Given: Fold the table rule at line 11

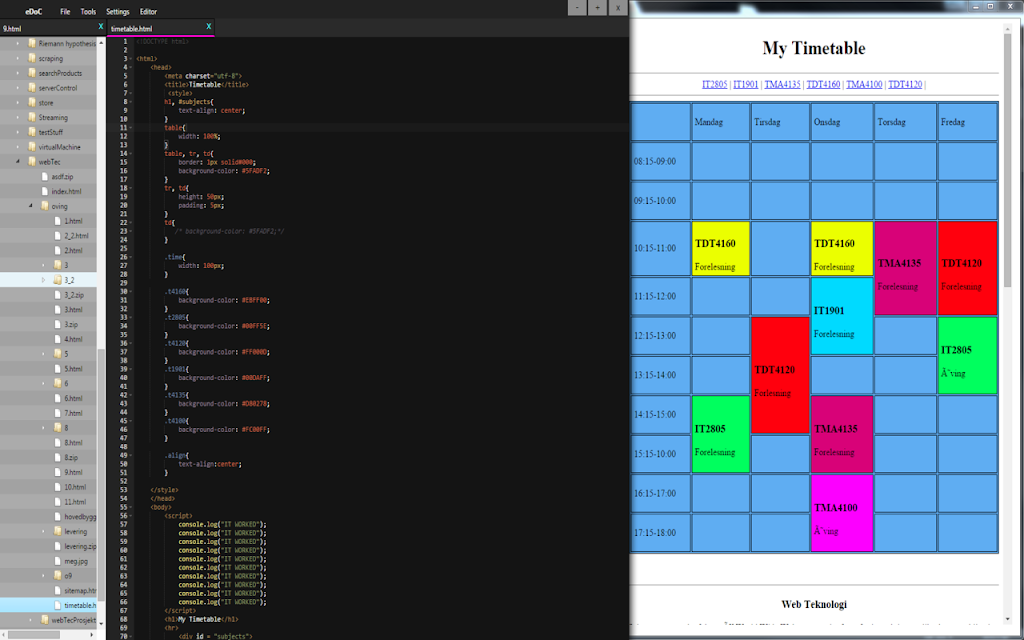Looking at the screenshot, I should click(131, 127).
